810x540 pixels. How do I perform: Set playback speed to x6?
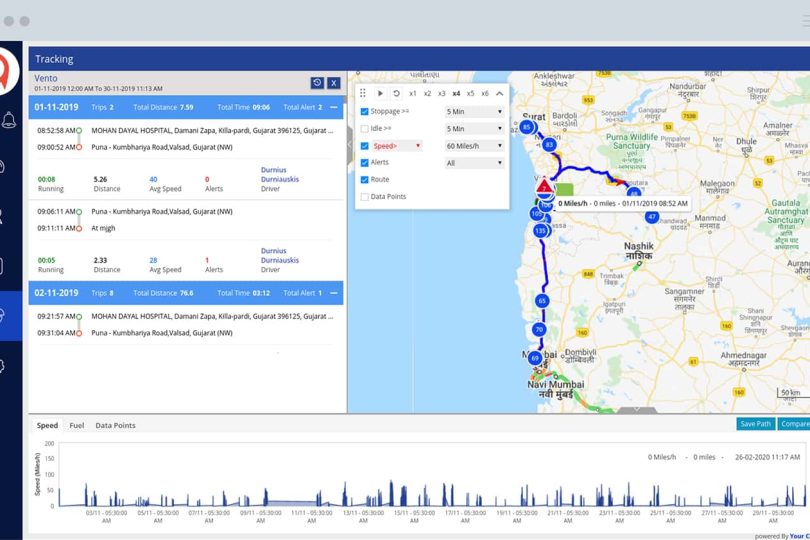[x=485, y=93]
